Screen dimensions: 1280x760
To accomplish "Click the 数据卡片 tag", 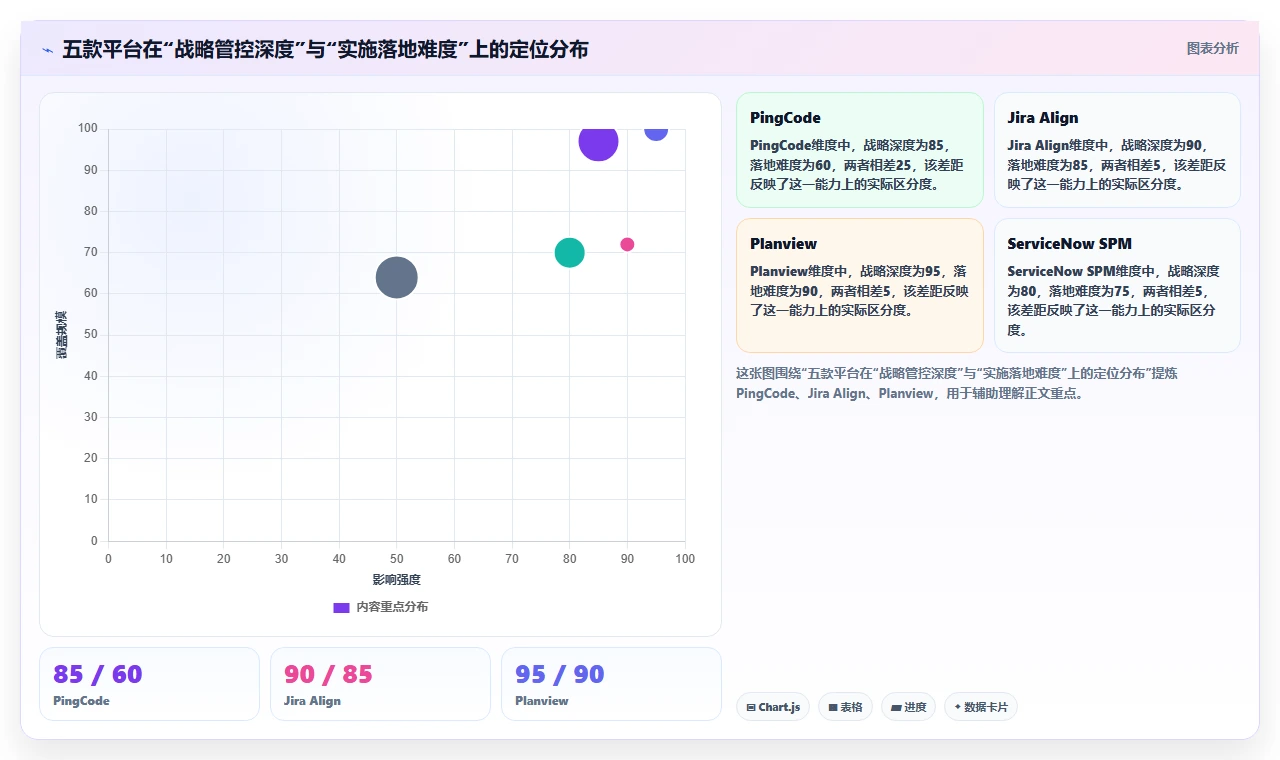I will (980, 707).
